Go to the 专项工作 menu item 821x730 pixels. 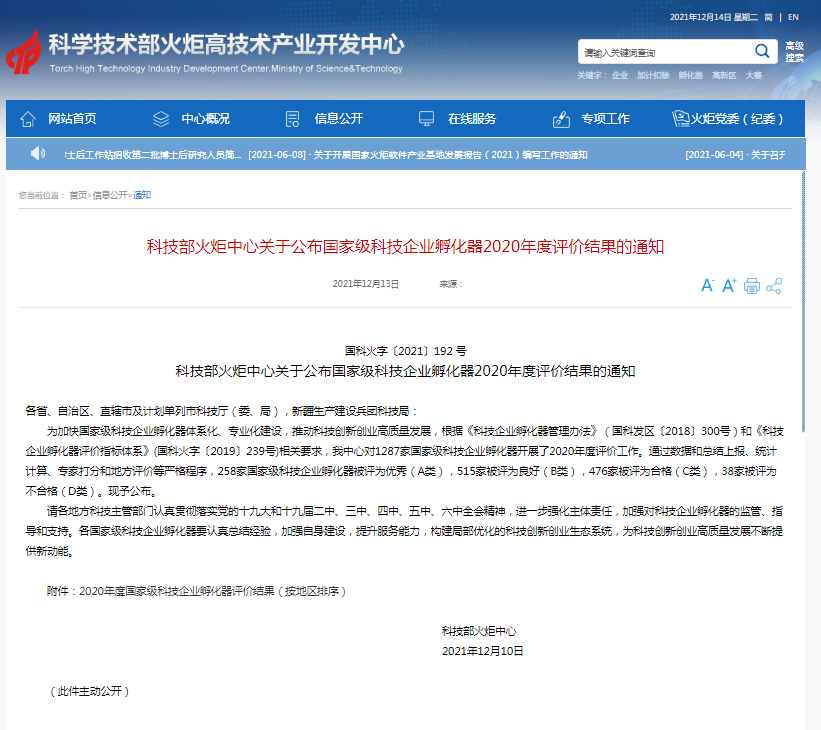point(605,119)
